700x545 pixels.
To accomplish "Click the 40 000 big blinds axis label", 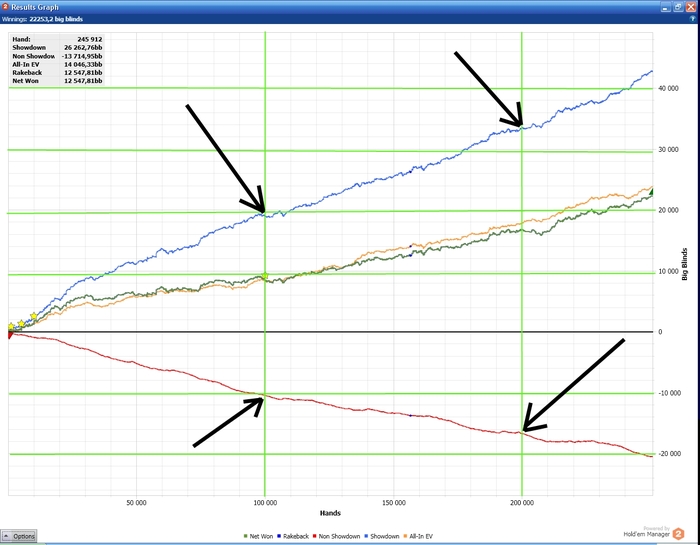I will (668, 88).
